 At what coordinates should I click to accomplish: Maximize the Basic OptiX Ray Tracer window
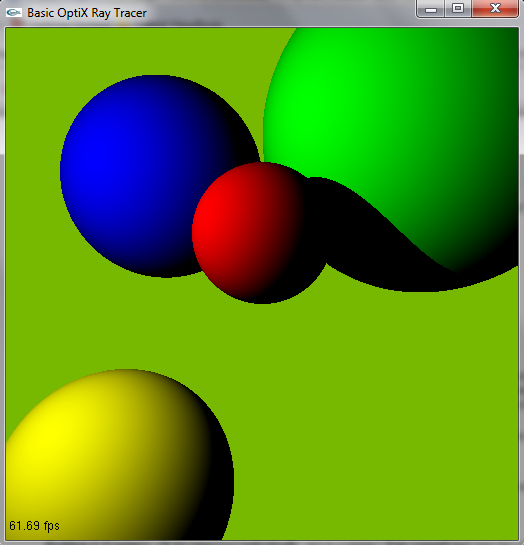(x=458, y=9)
